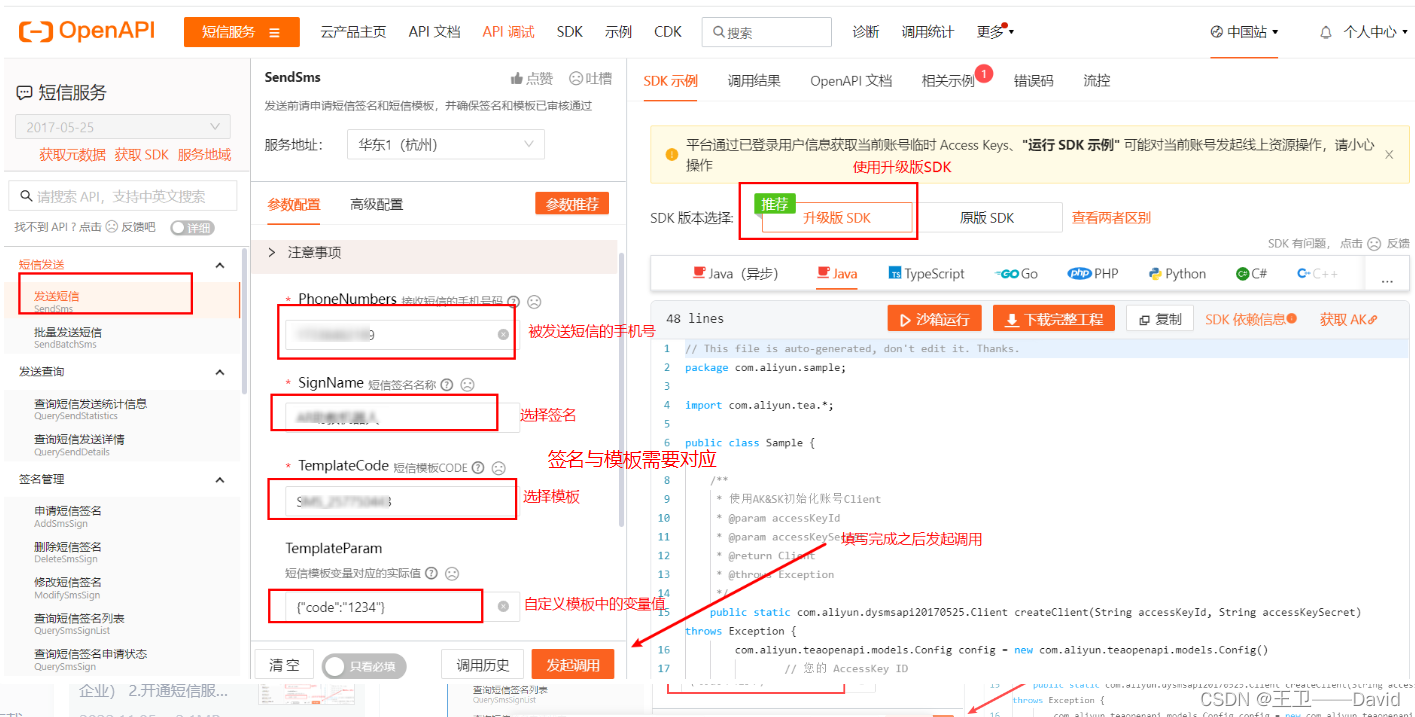The height and width of the screenshot is (717, 1415).
Task: Click the 获取元数据 link
Action: (x=72, y=155)
